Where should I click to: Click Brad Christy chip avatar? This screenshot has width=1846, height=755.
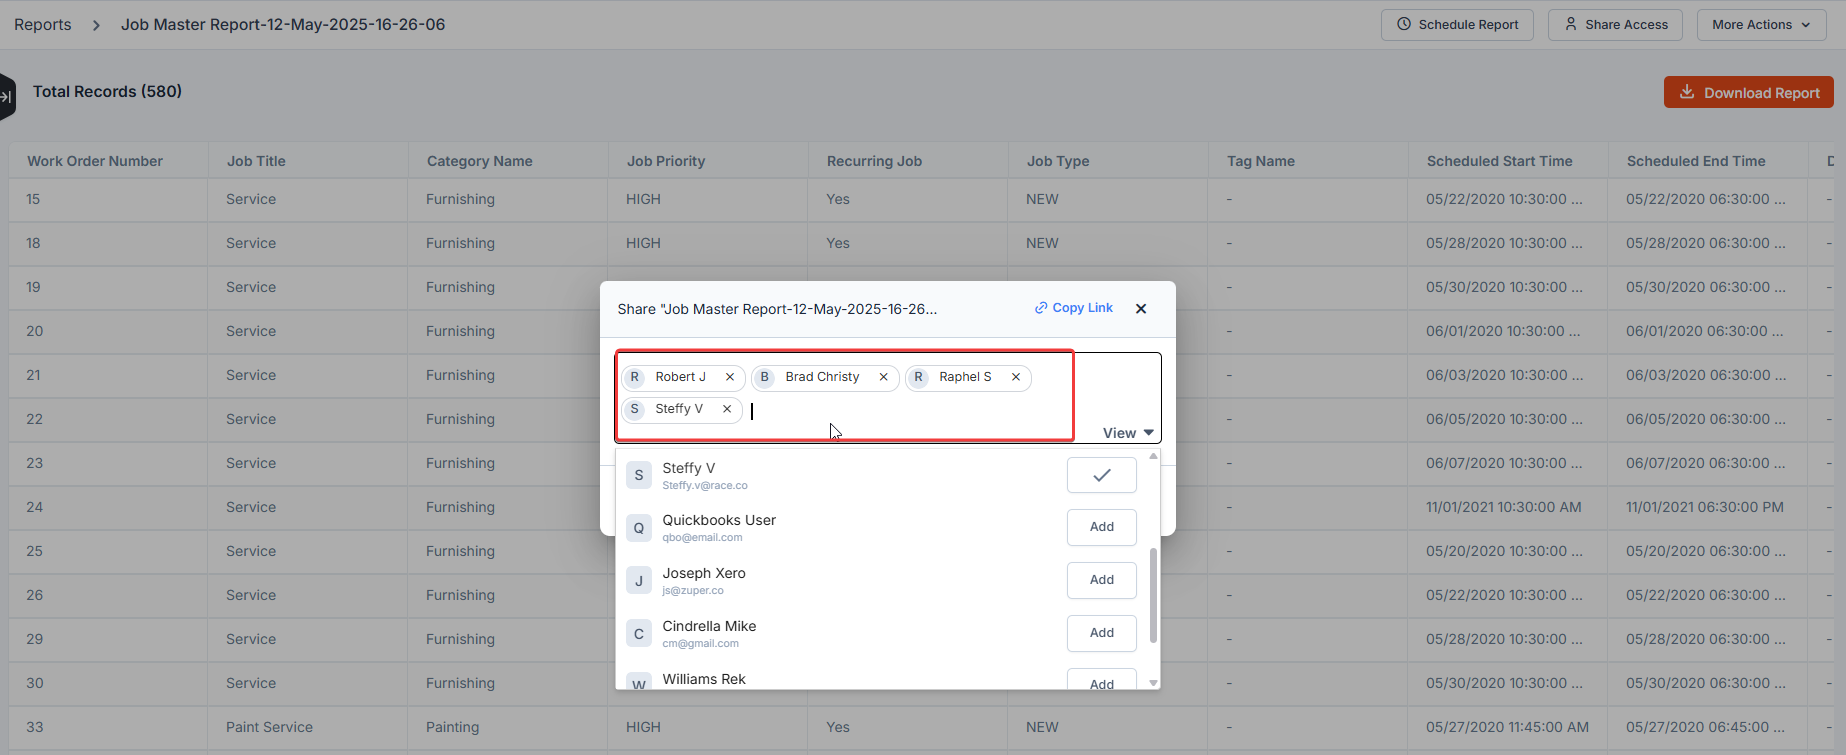[765, 377]
